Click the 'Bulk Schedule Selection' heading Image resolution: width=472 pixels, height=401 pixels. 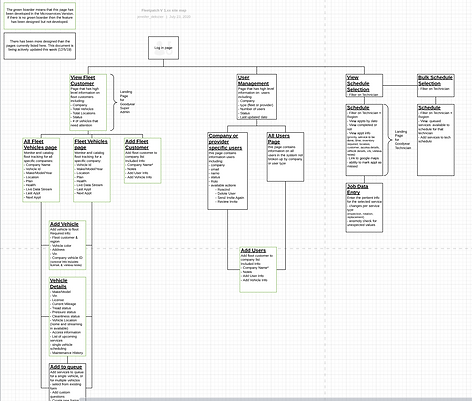[x=435, y=80]
